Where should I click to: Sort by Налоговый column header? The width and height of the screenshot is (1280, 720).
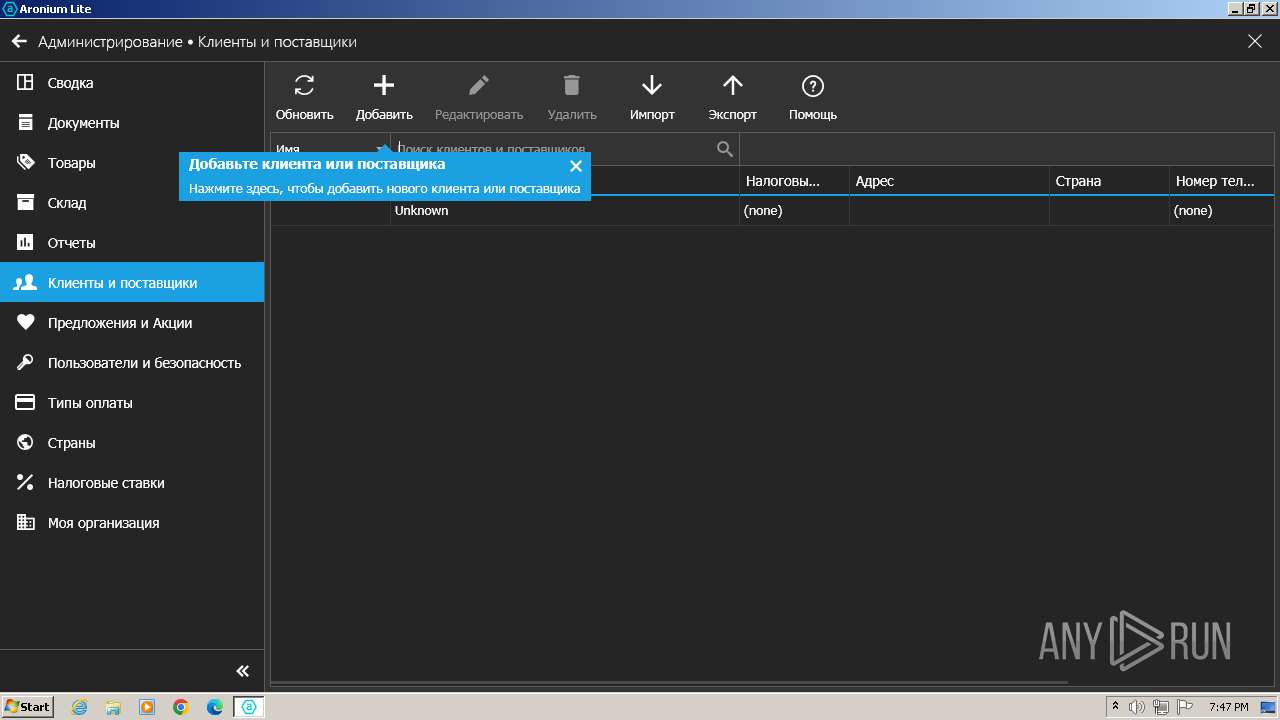pos(794,181)
